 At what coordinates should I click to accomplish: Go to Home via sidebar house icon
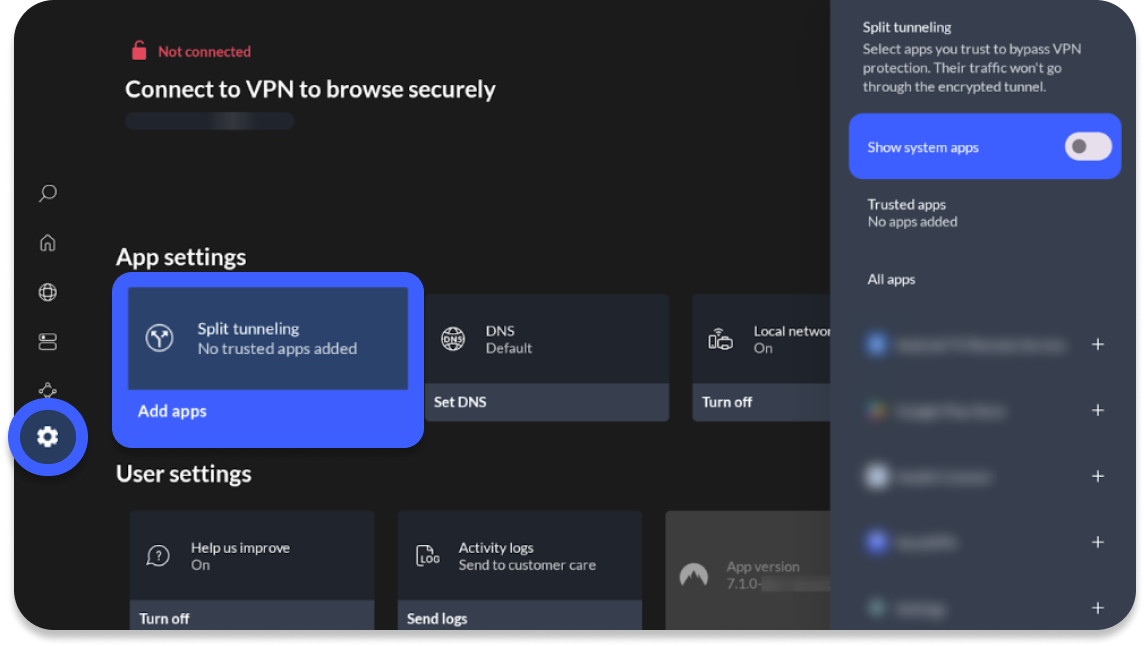coord(47,243)
